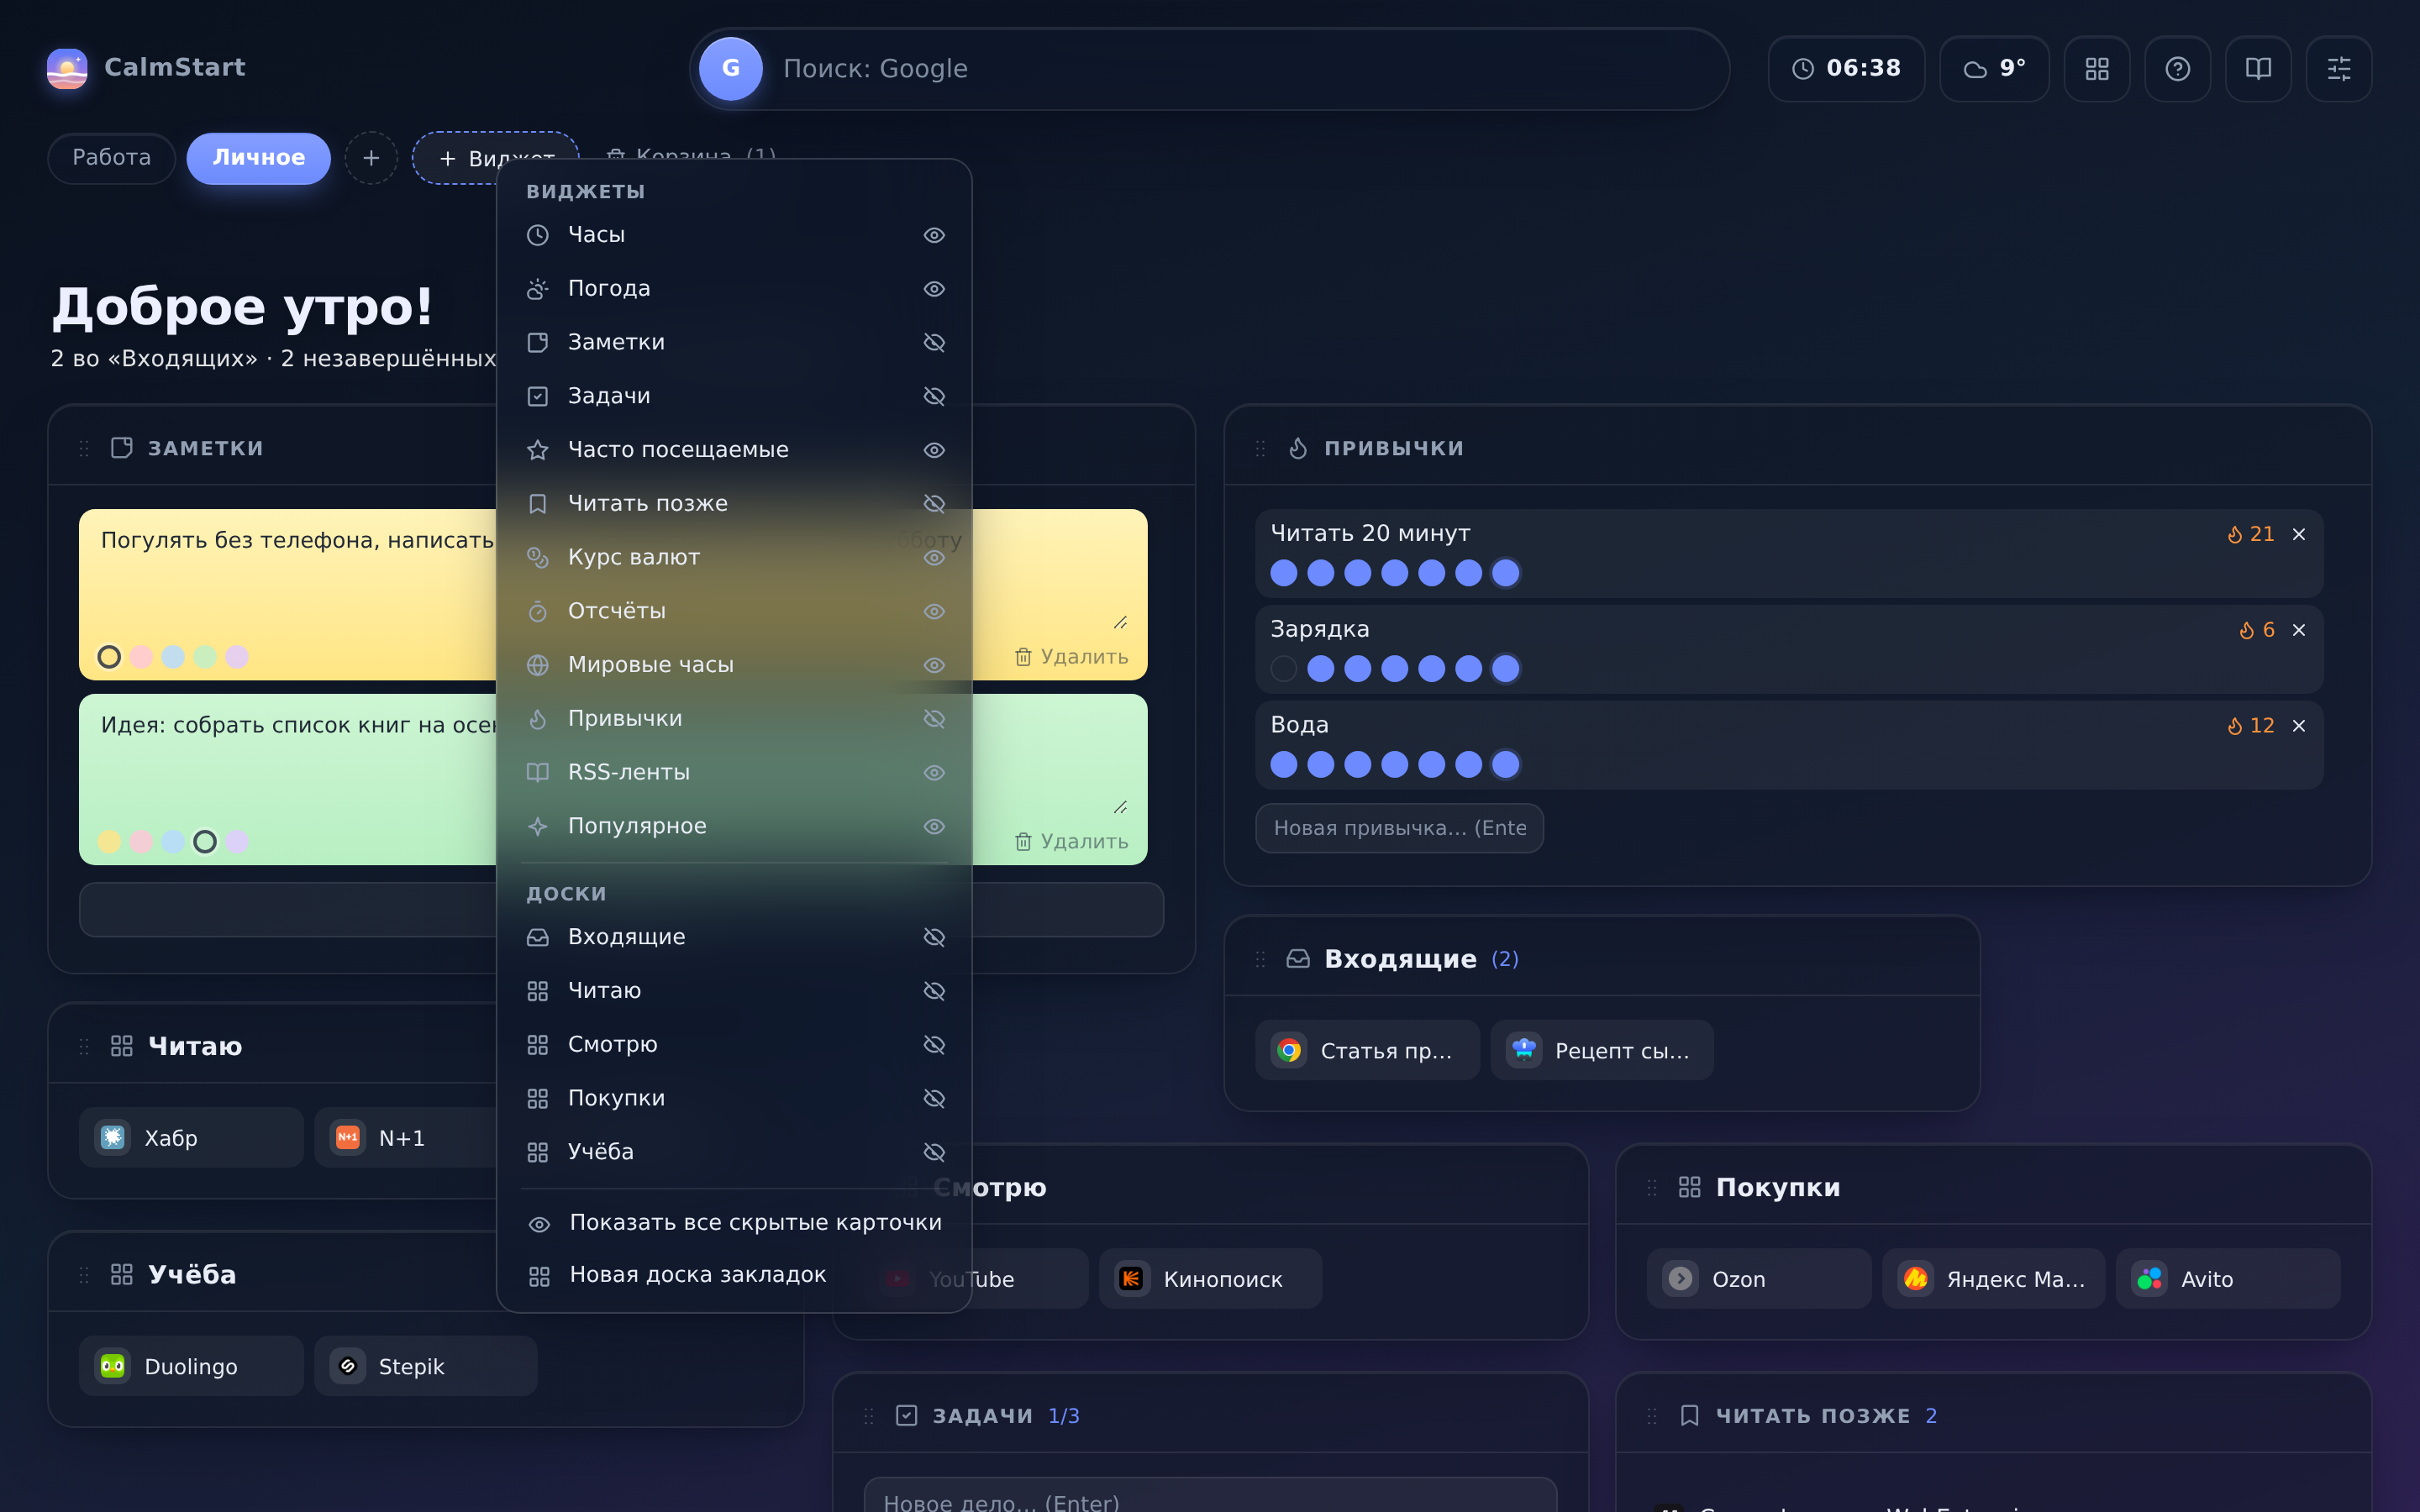Click the weather widget showing 9°
Image resolution: width=2420 pixels, height=1512 pixels.
(1994, 68)
